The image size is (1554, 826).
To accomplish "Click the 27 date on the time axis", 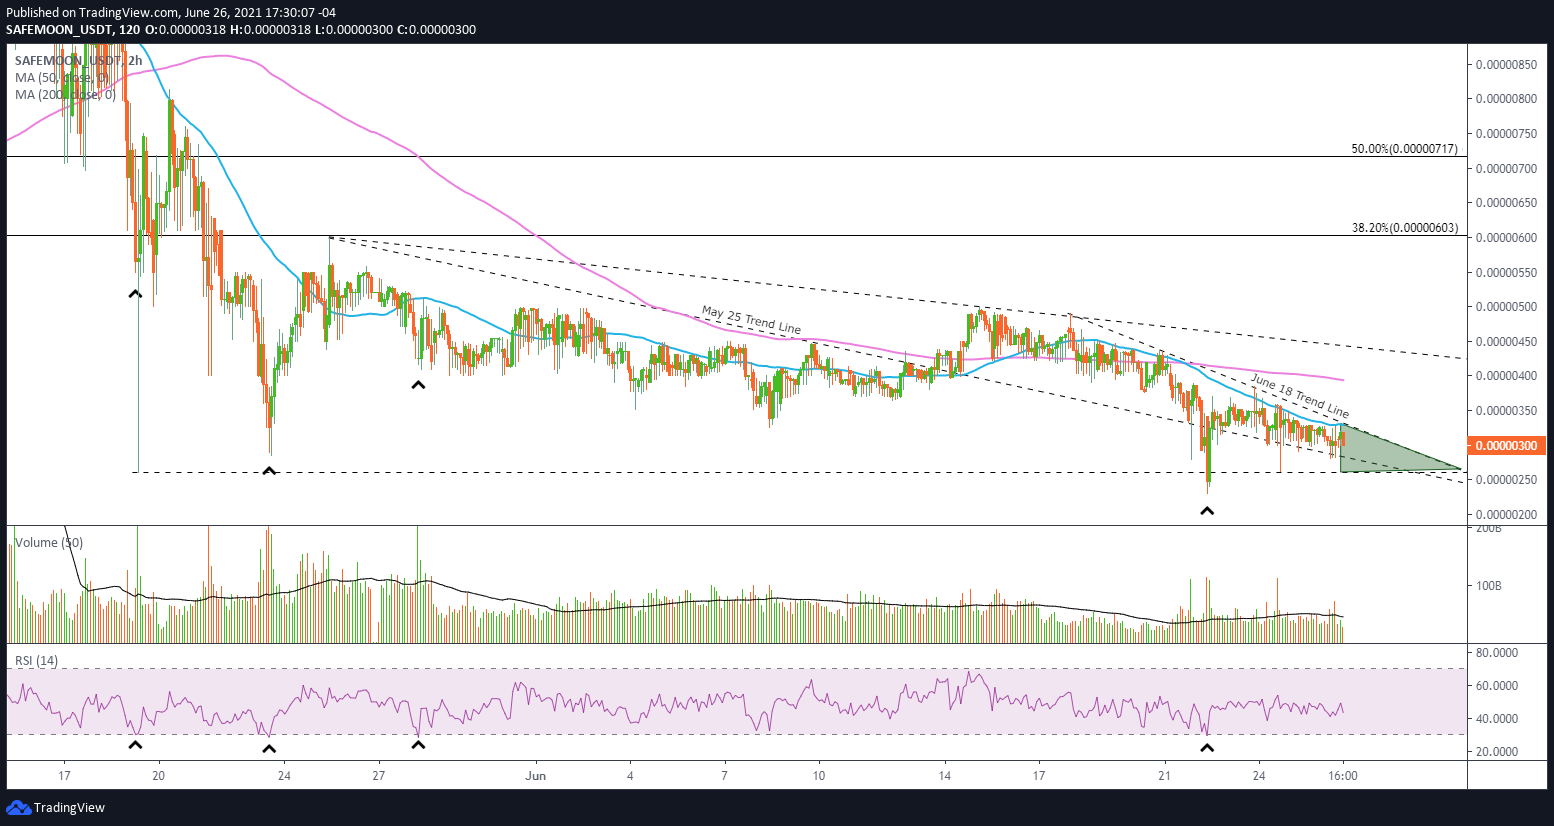I will click(379, 776).
